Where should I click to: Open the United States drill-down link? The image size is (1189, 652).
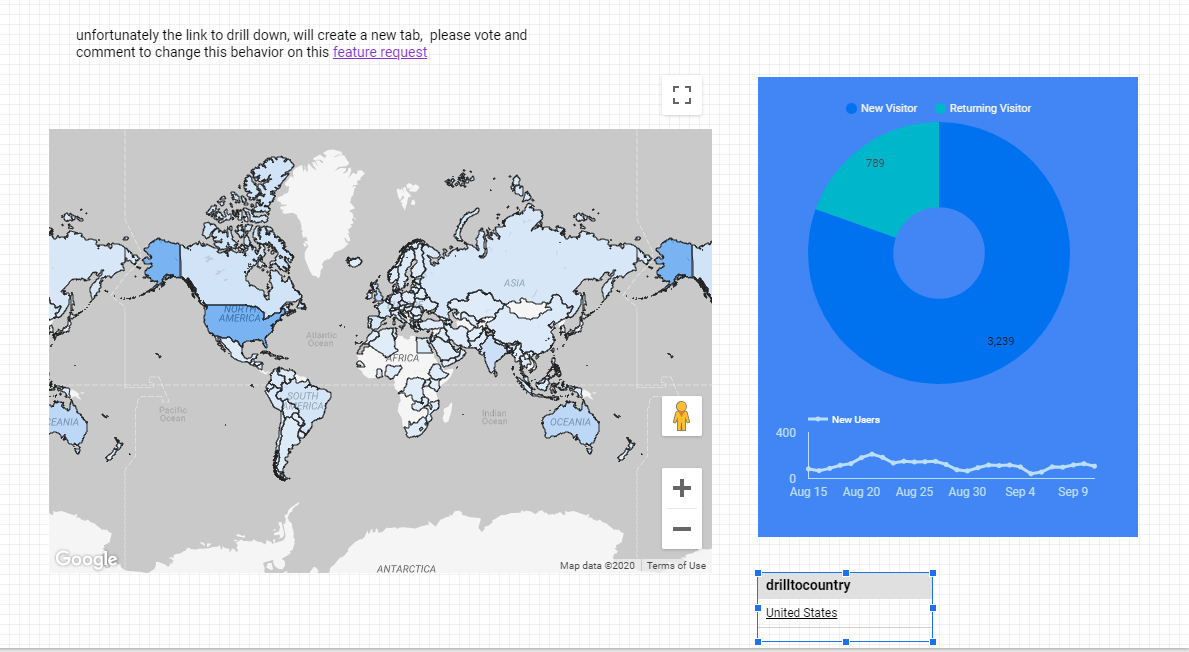pos(801,613)
